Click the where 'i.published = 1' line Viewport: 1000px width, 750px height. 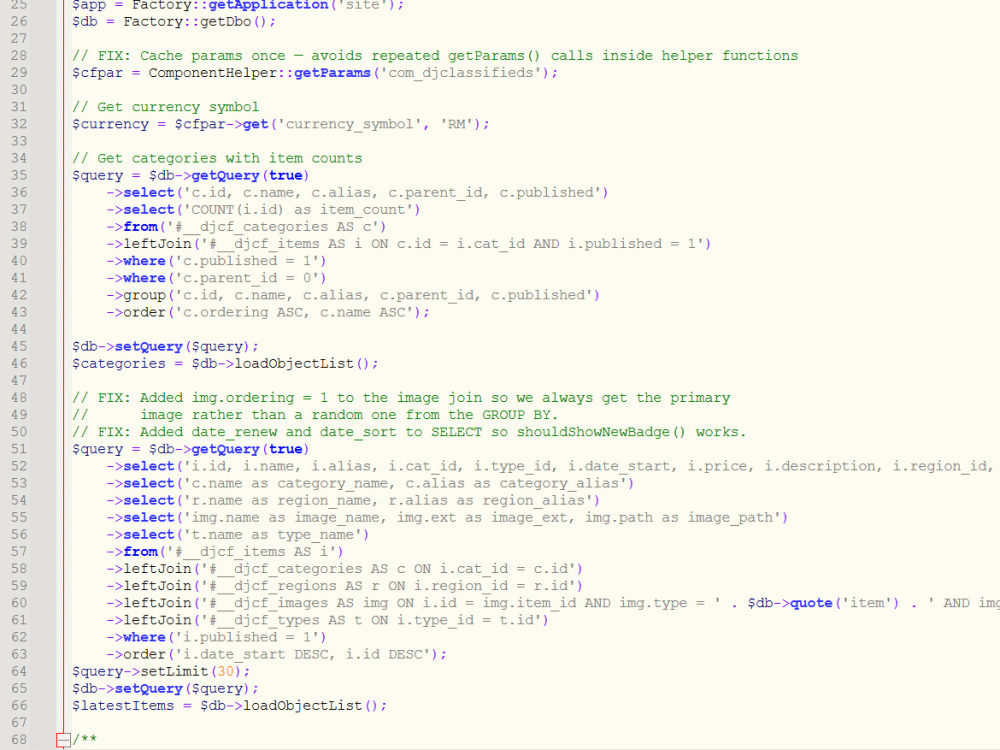pos(216,637)
